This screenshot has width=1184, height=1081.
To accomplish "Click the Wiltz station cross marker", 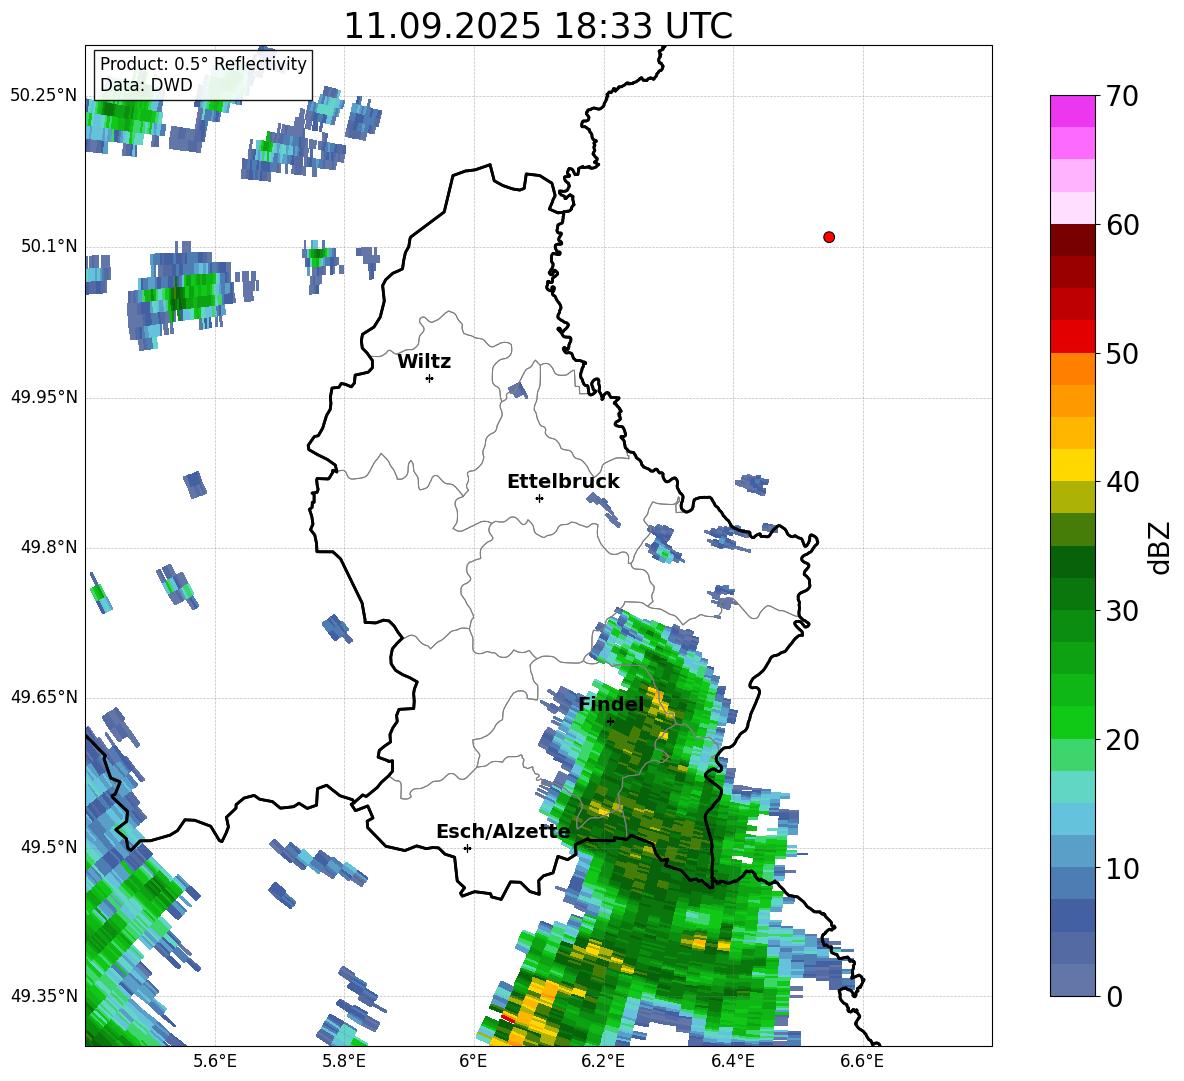I will (x=429, y=378).
